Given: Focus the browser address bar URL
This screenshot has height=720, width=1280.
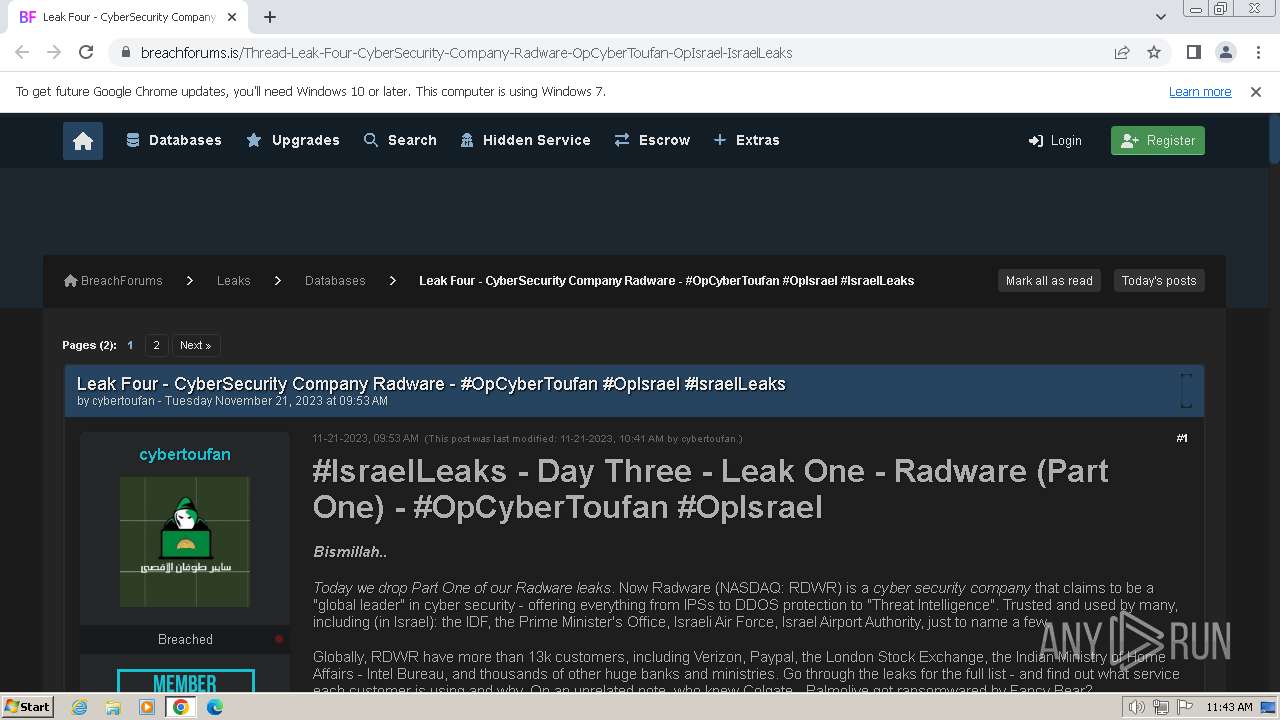Looking at the screenshot, I should tap(466, 53).
